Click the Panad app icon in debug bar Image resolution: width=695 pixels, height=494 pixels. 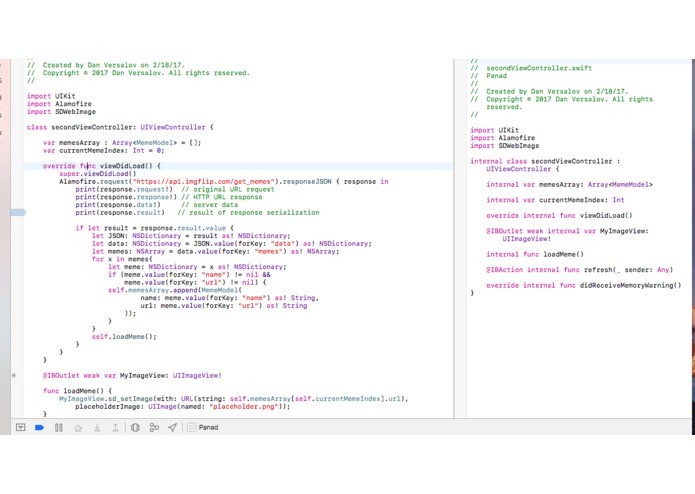coord(191,427)
